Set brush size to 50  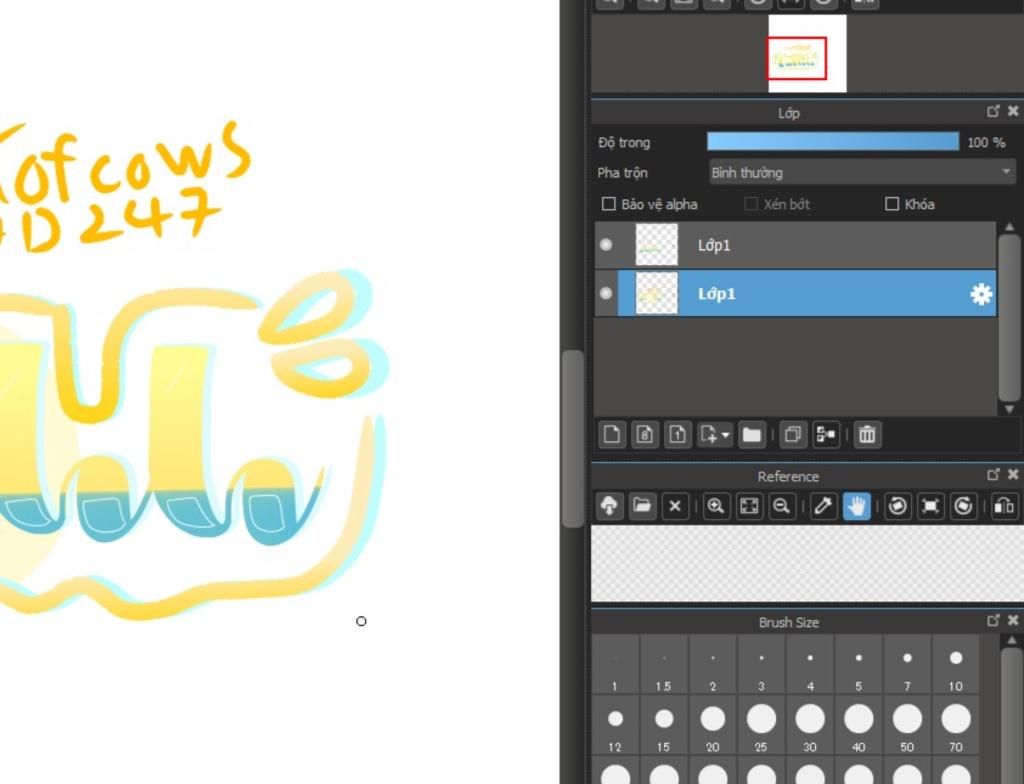click(907, 725)
